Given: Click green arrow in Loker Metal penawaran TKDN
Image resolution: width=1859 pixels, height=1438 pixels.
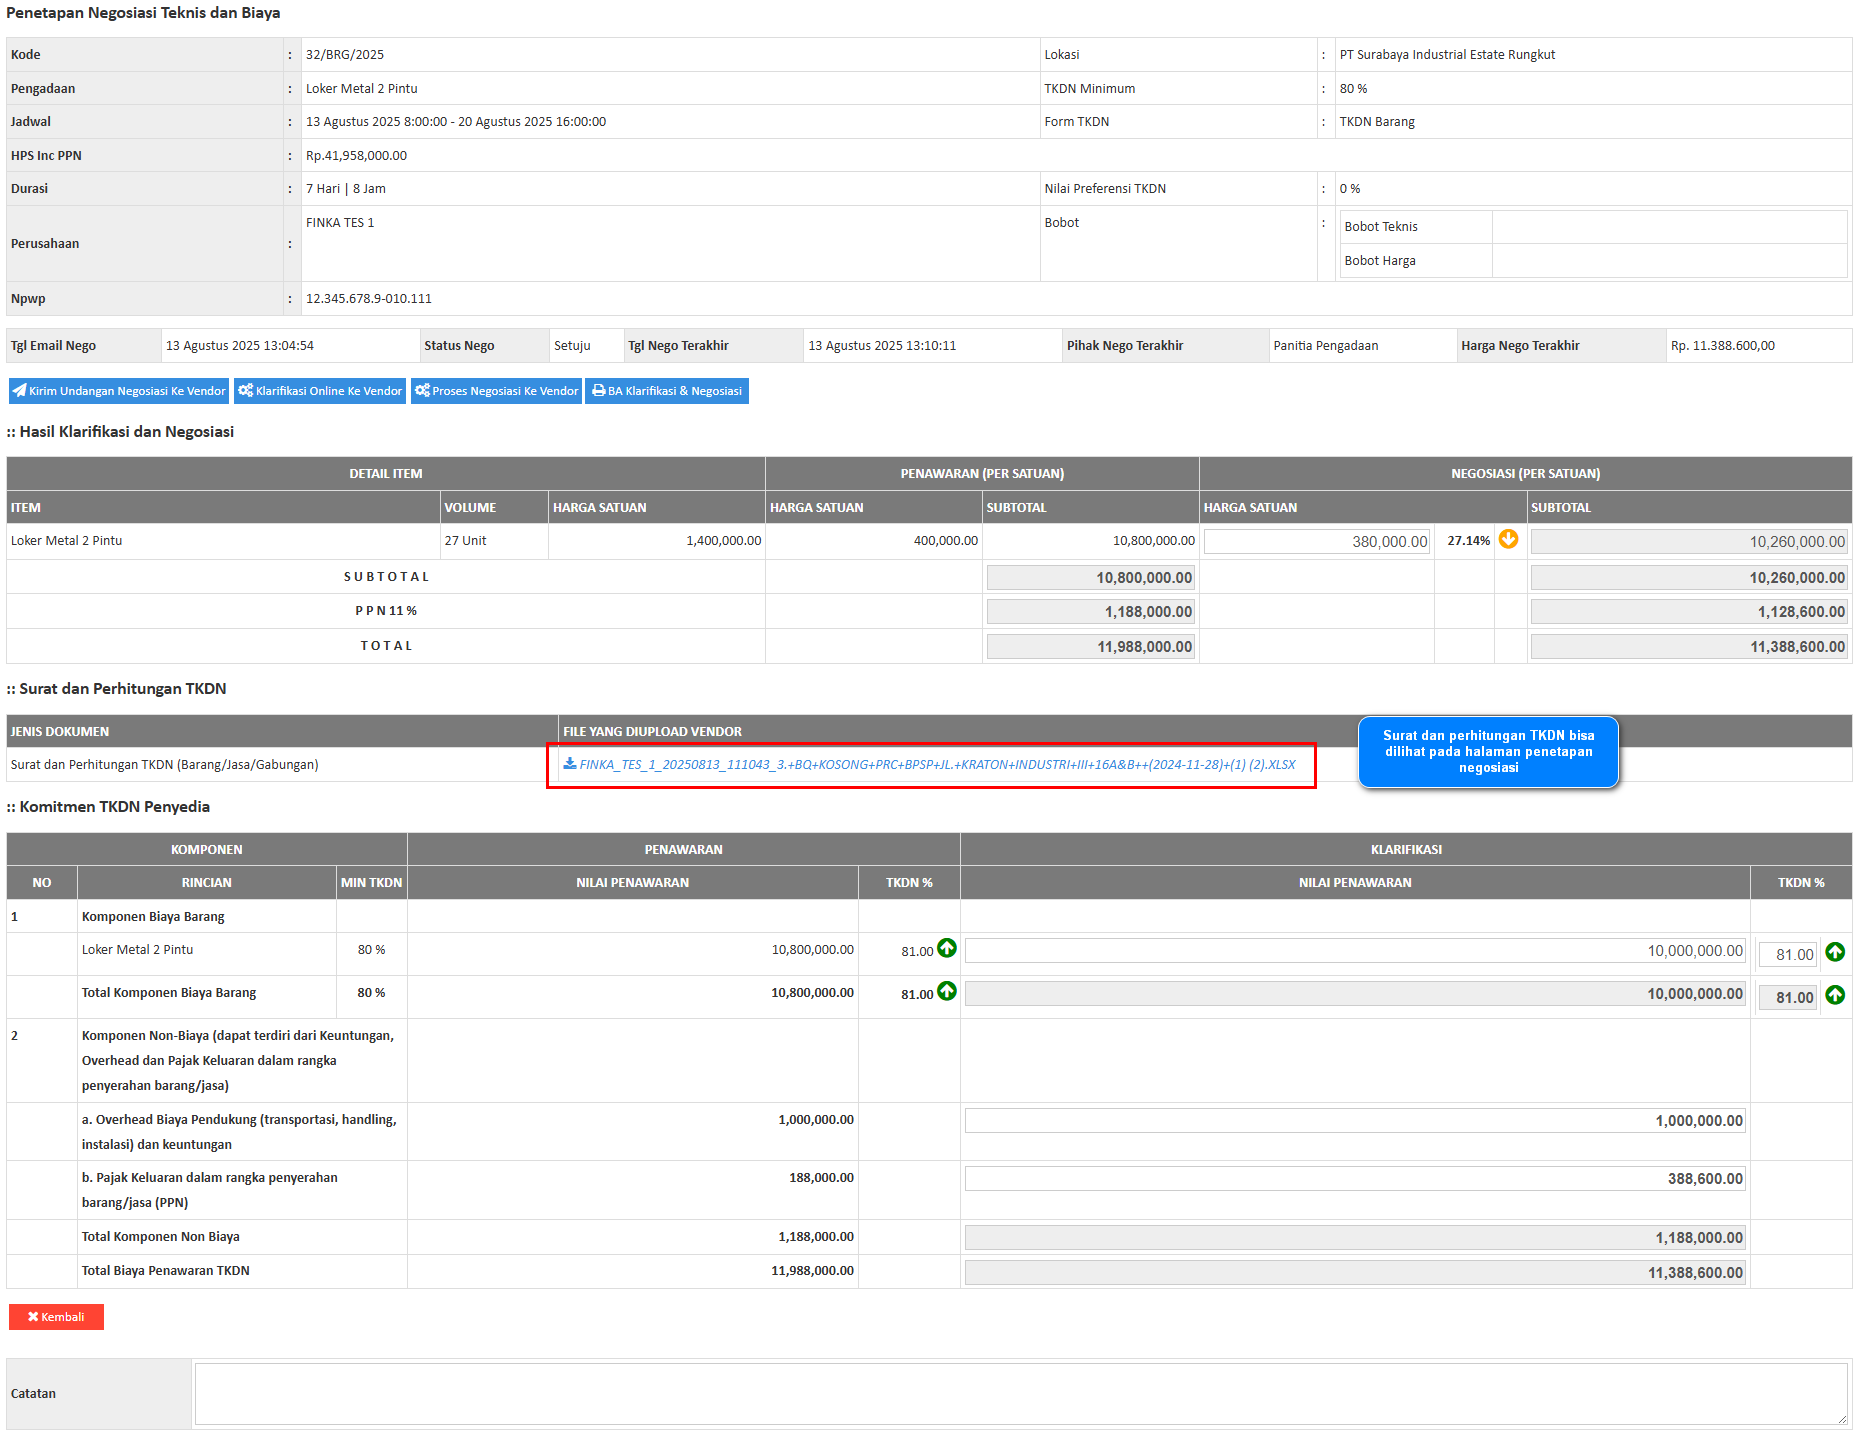Looking at the screenshot, I should [x=946, y=949].
